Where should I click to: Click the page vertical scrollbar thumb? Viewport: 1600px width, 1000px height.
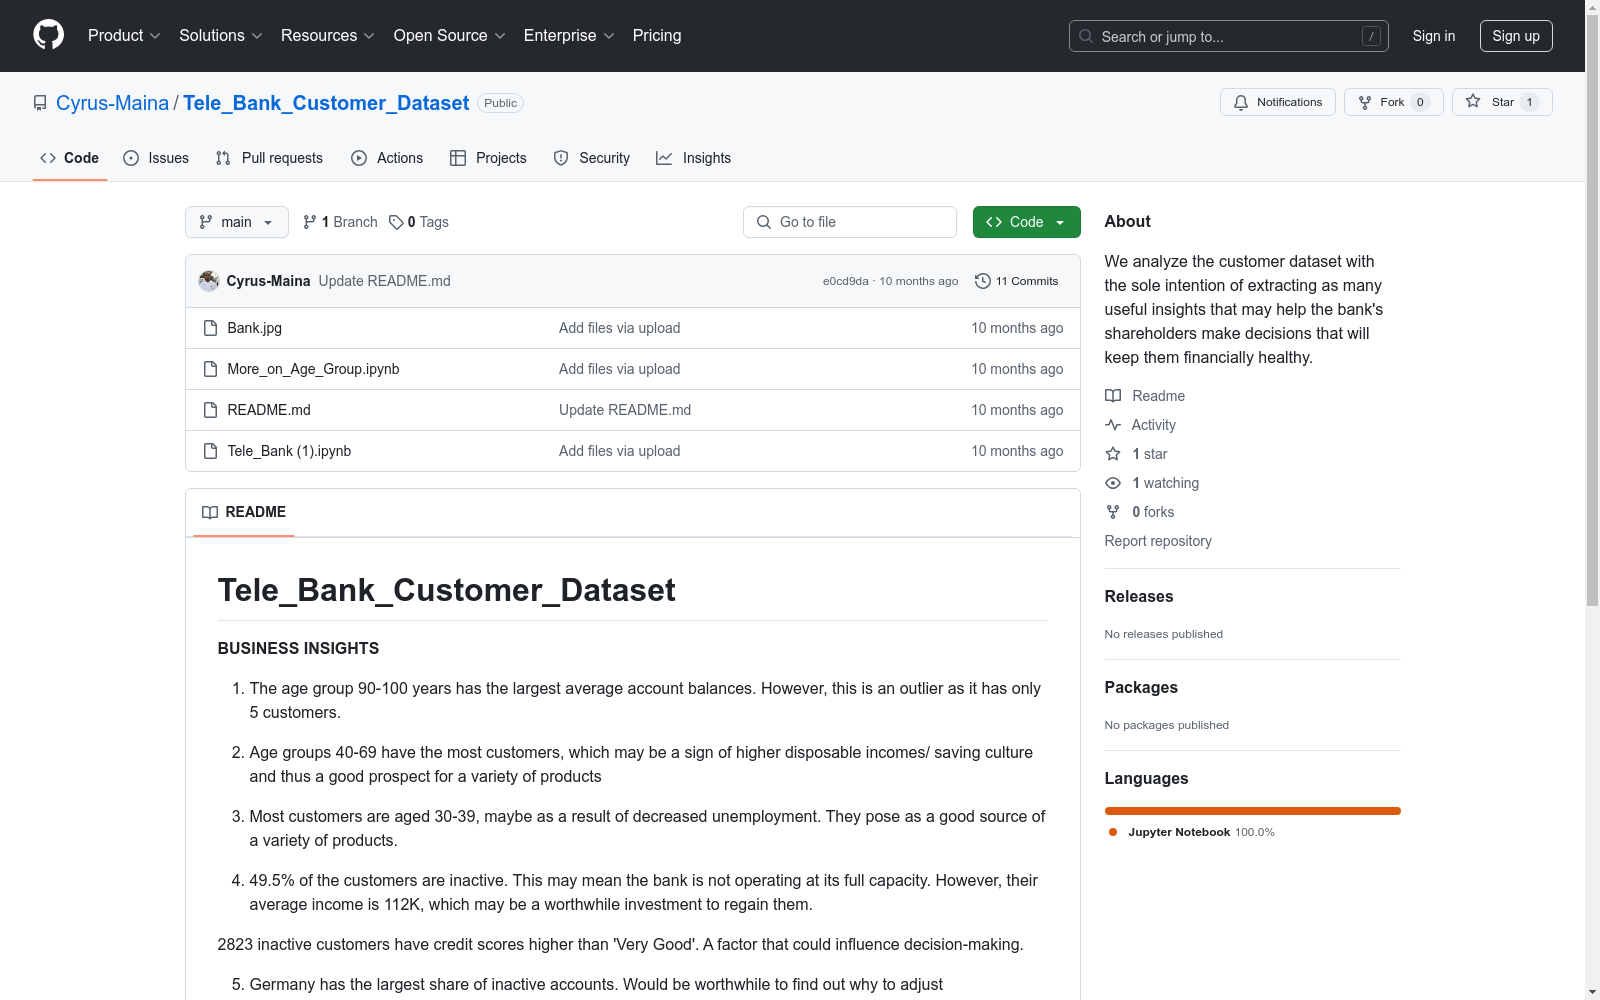pyautogui.click(x=1592, y=310)
